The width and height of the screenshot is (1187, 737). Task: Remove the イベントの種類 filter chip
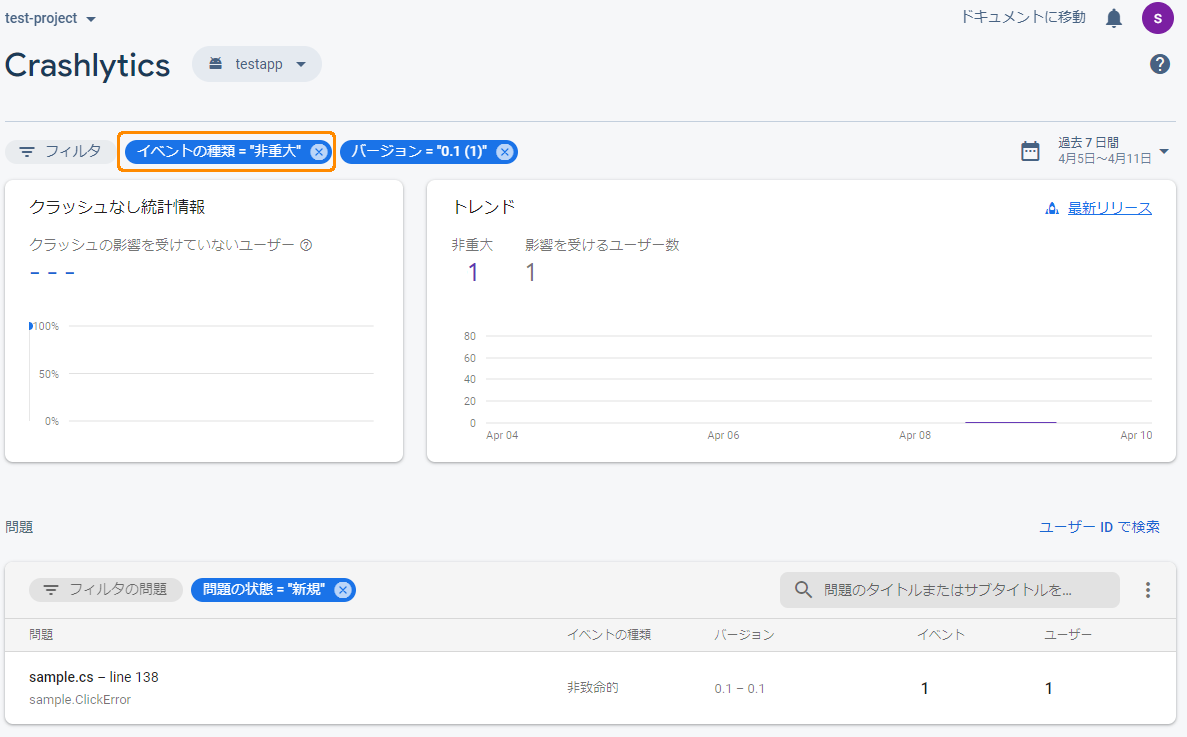318,151
